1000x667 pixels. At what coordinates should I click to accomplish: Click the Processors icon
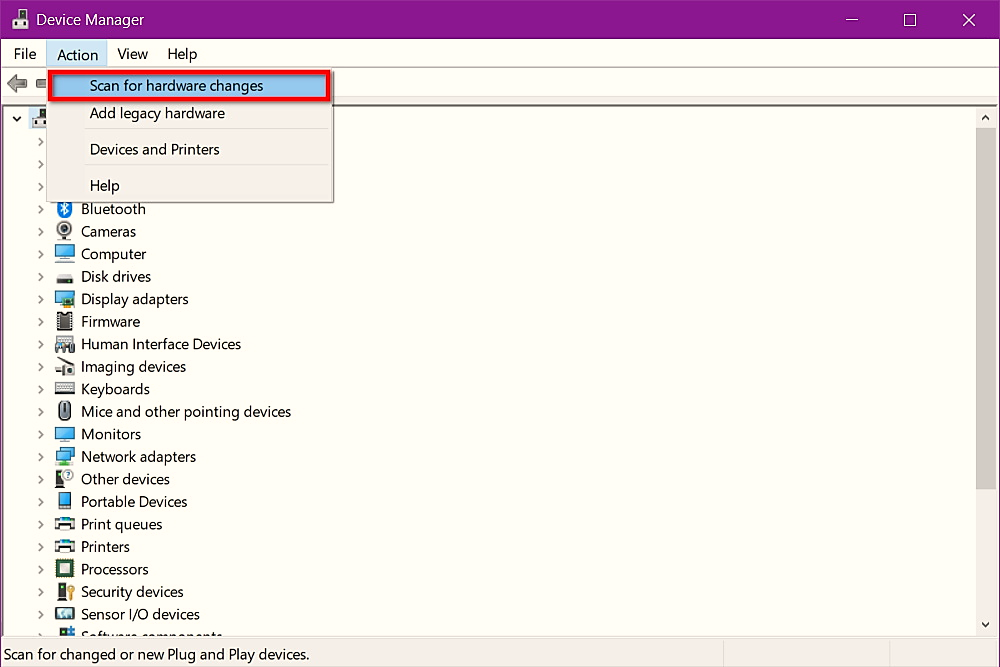coord(64,569)
